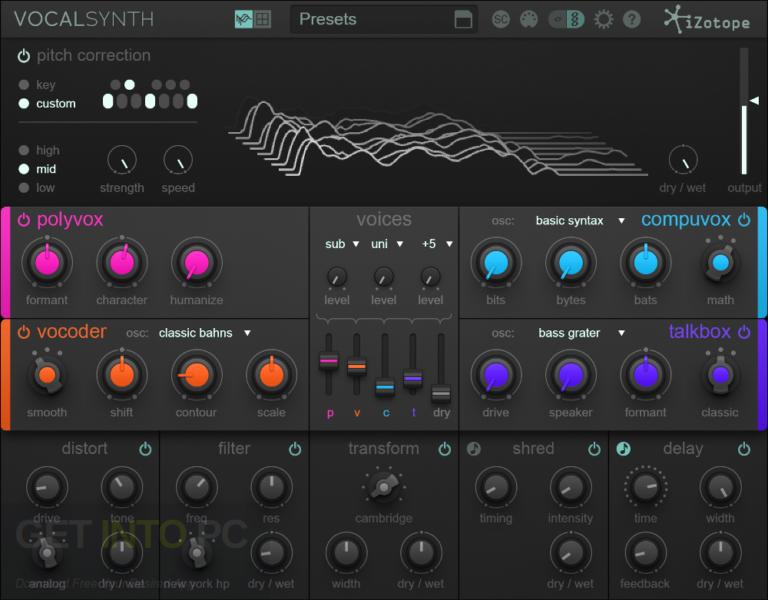The width and height of the screenshot is (768, 600).
Task: Click the polyvox character knob
Action: [122, 263]
